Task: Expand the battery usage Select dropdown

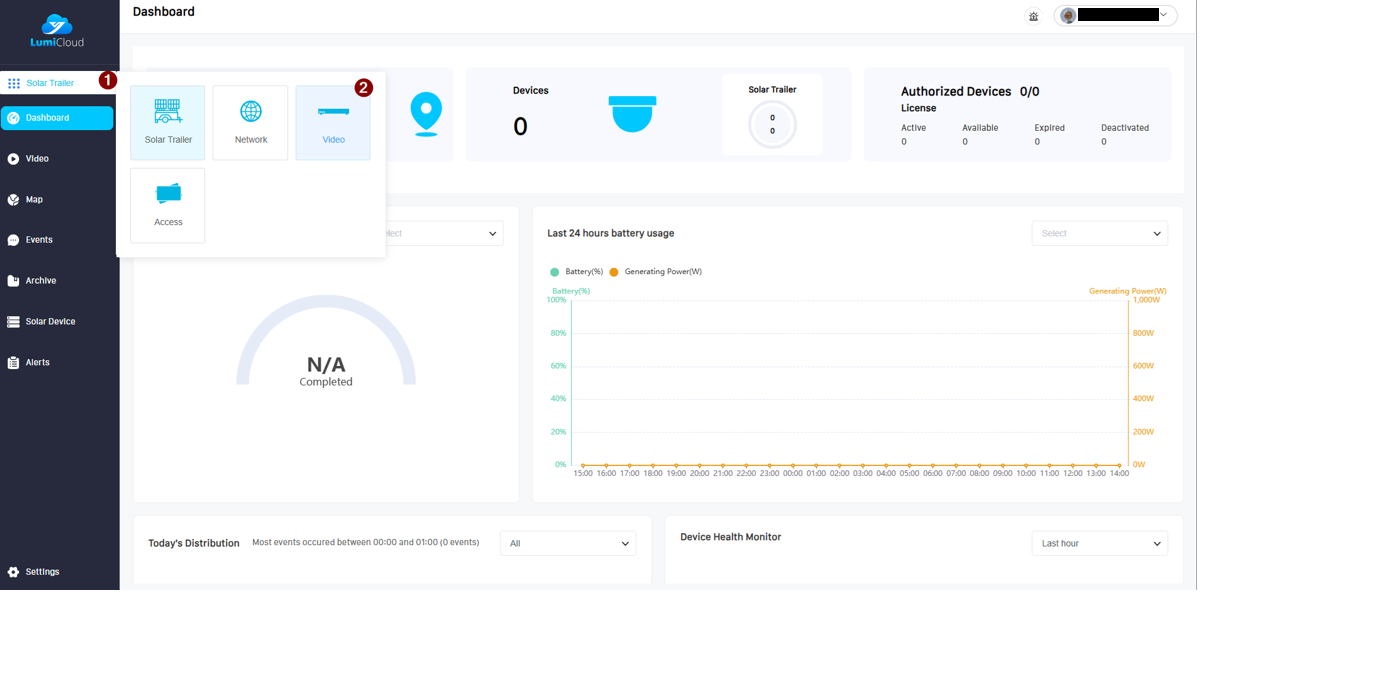Action: [x=1099, y=233]
